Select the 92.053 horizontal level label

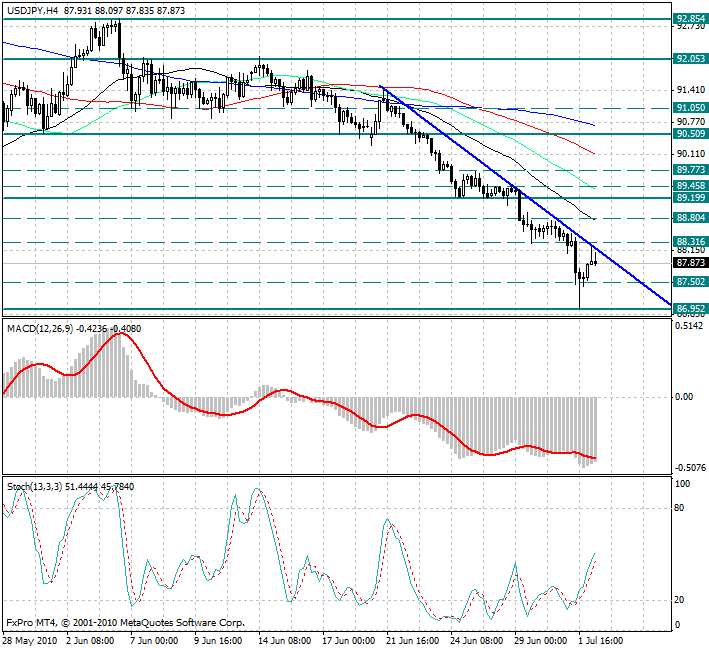[x=691, y=59]
